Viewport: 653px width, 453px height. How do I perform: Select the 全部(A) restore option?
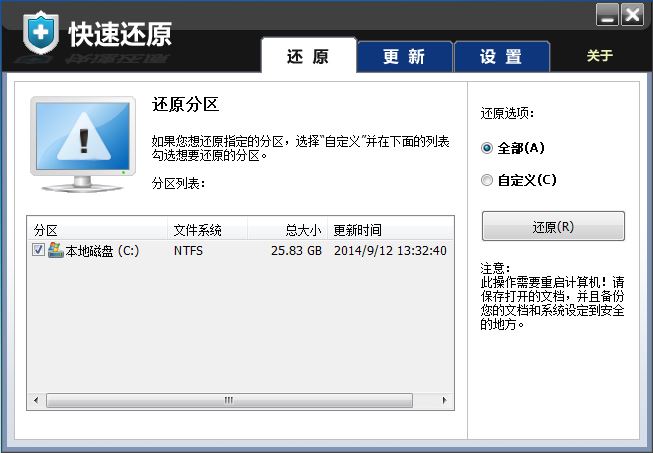click(513, 148)
